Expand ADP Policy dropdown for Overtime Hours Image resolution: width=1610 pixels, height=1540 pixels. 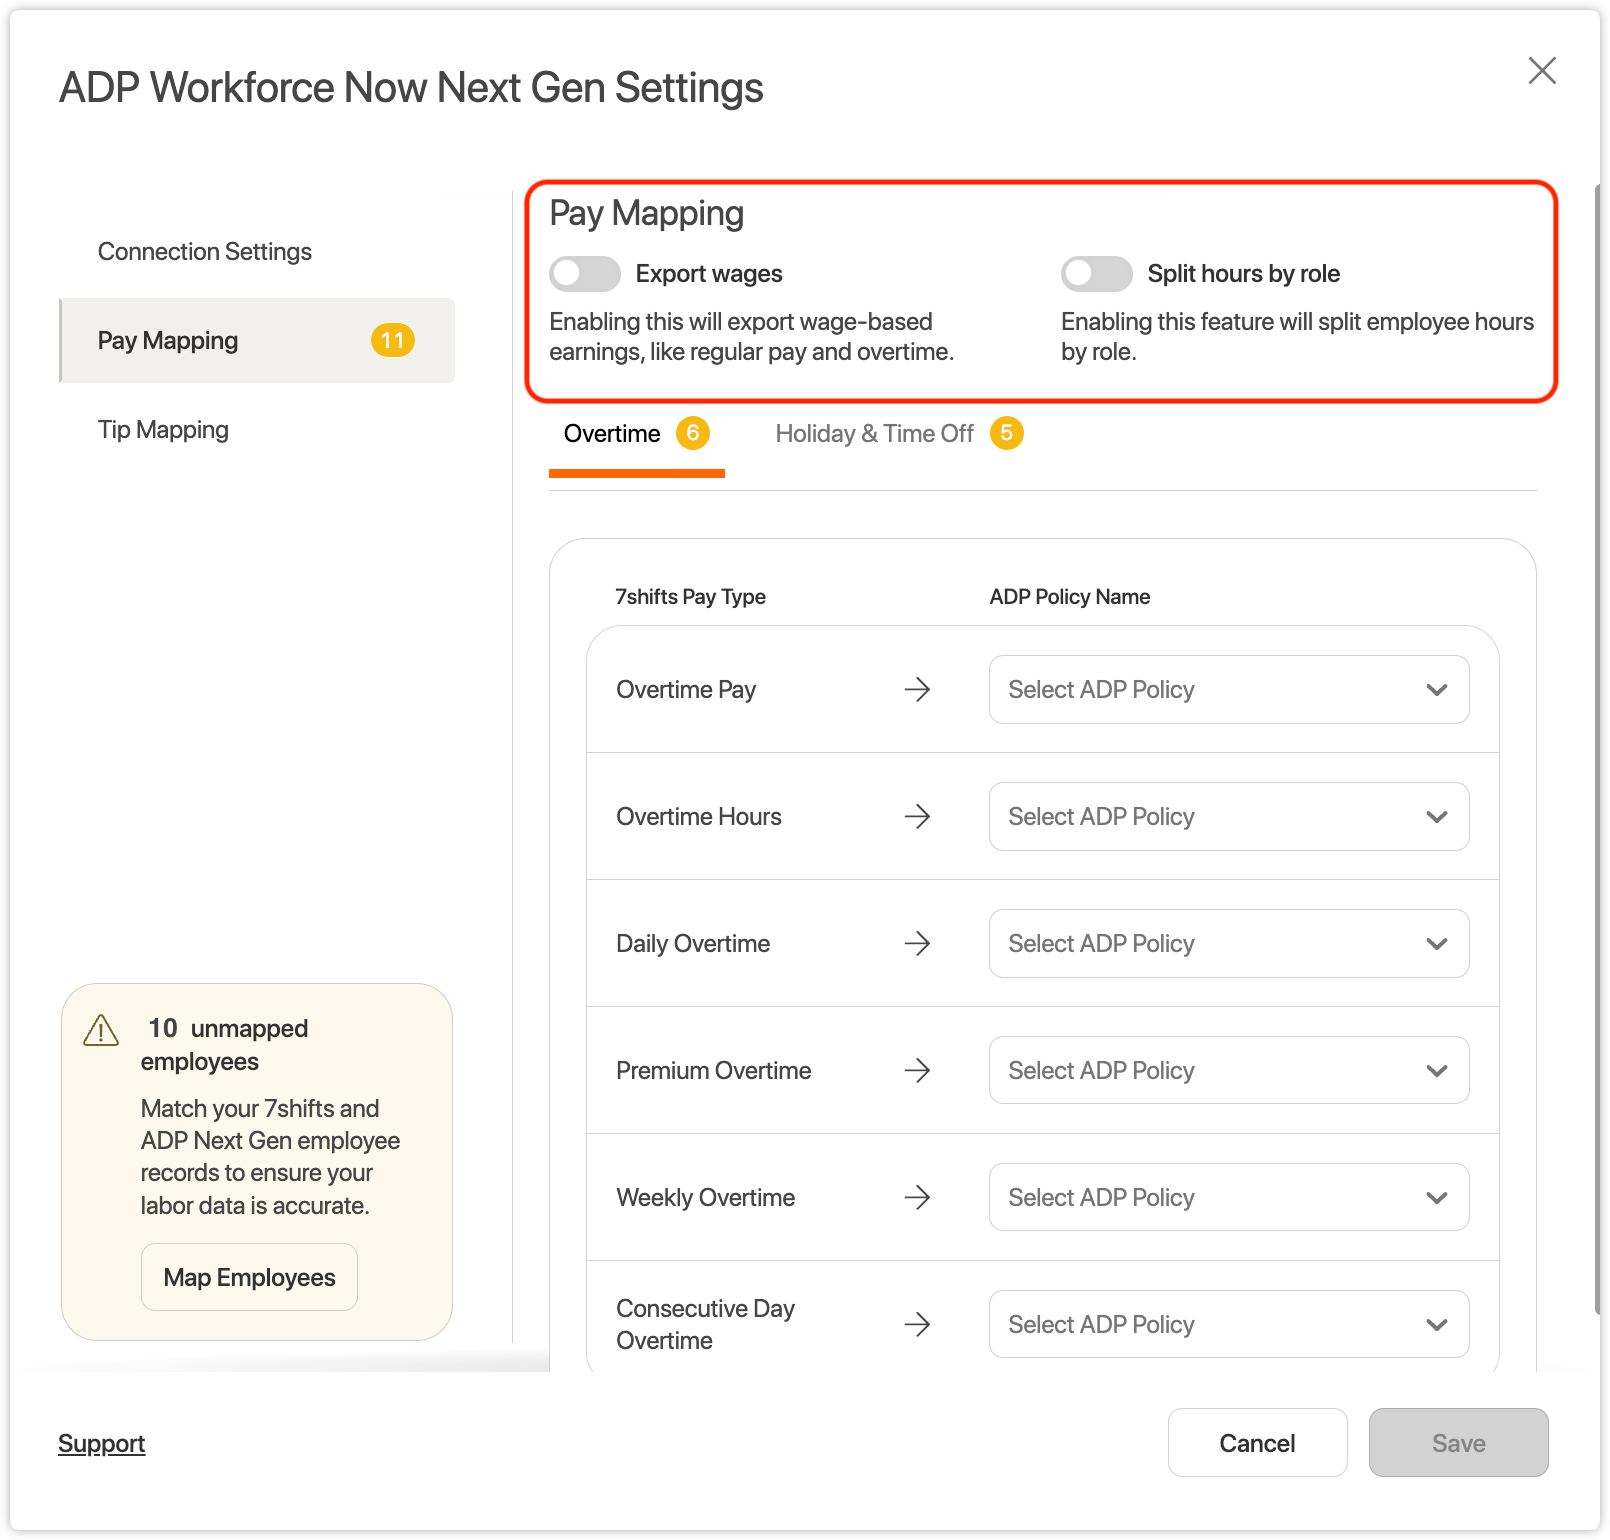[1228, 817]
